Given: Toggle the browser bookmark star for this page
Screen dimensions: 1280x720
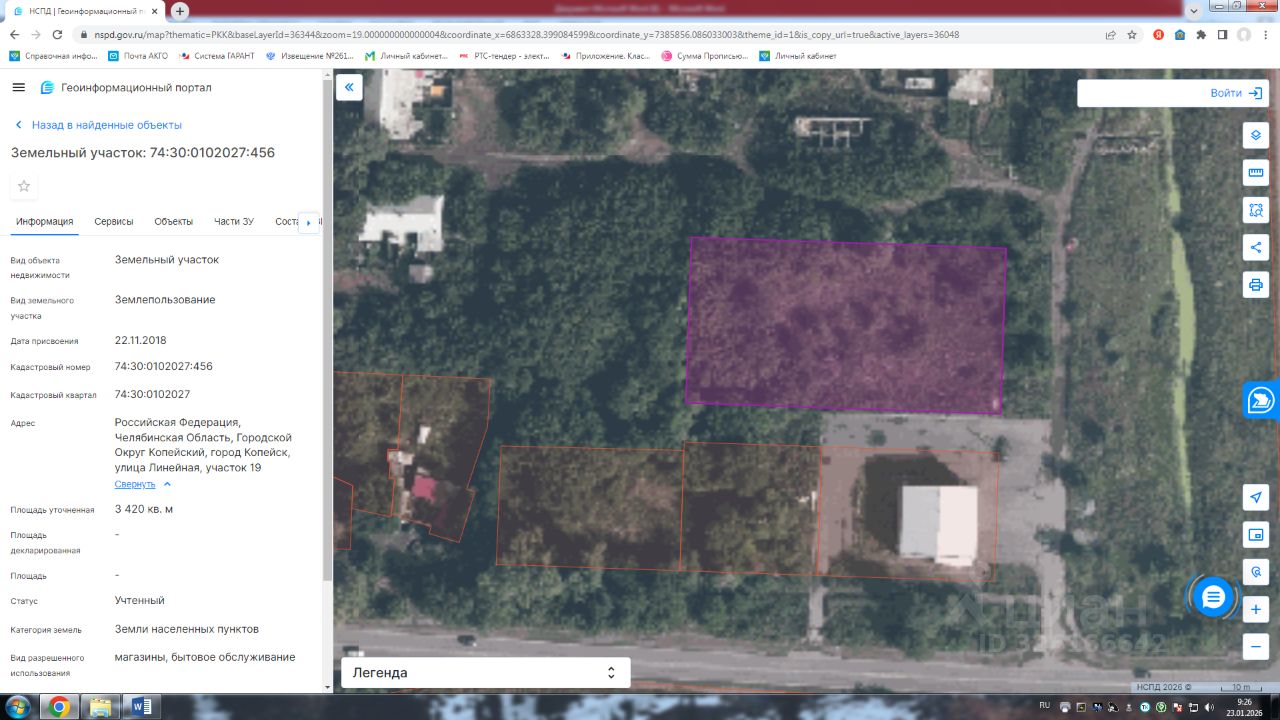Looking at the screenshot, I should point(1132,34).
